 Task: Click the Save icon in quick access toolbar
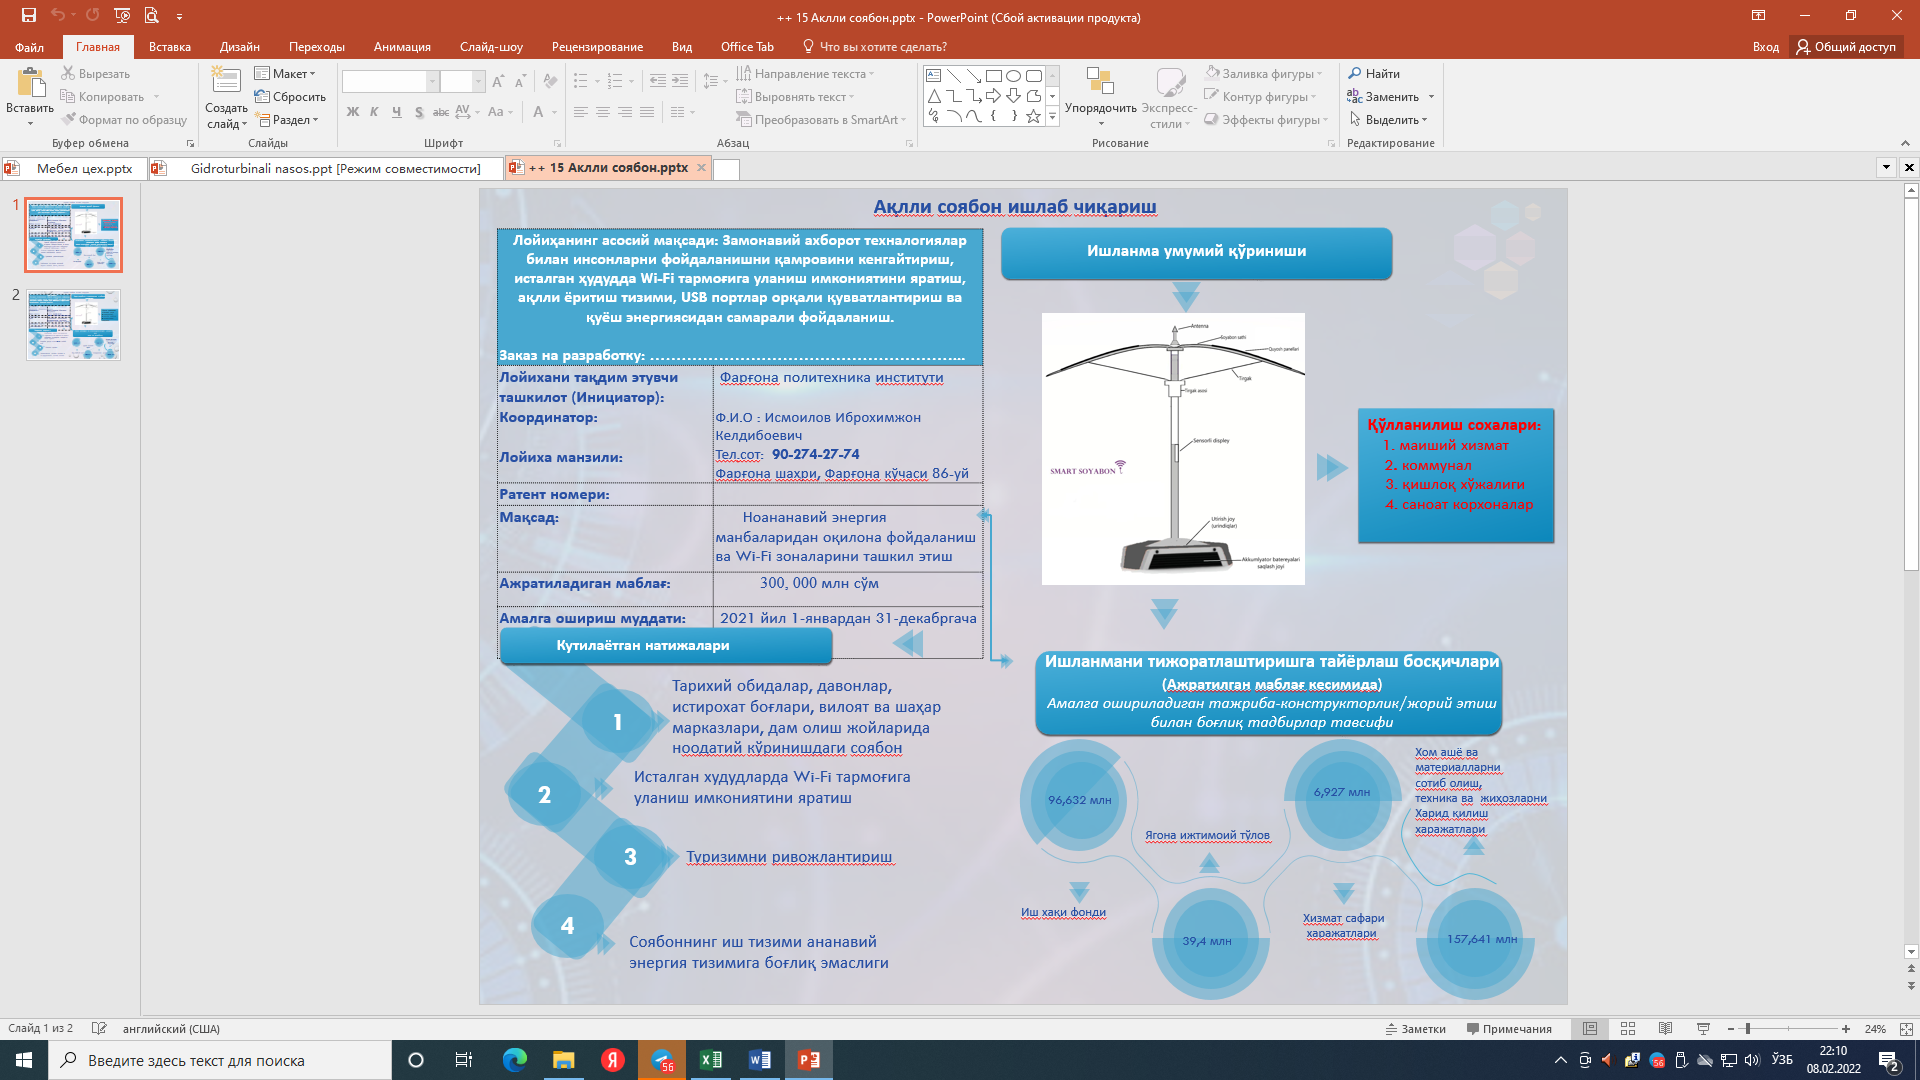click(29, 15)
